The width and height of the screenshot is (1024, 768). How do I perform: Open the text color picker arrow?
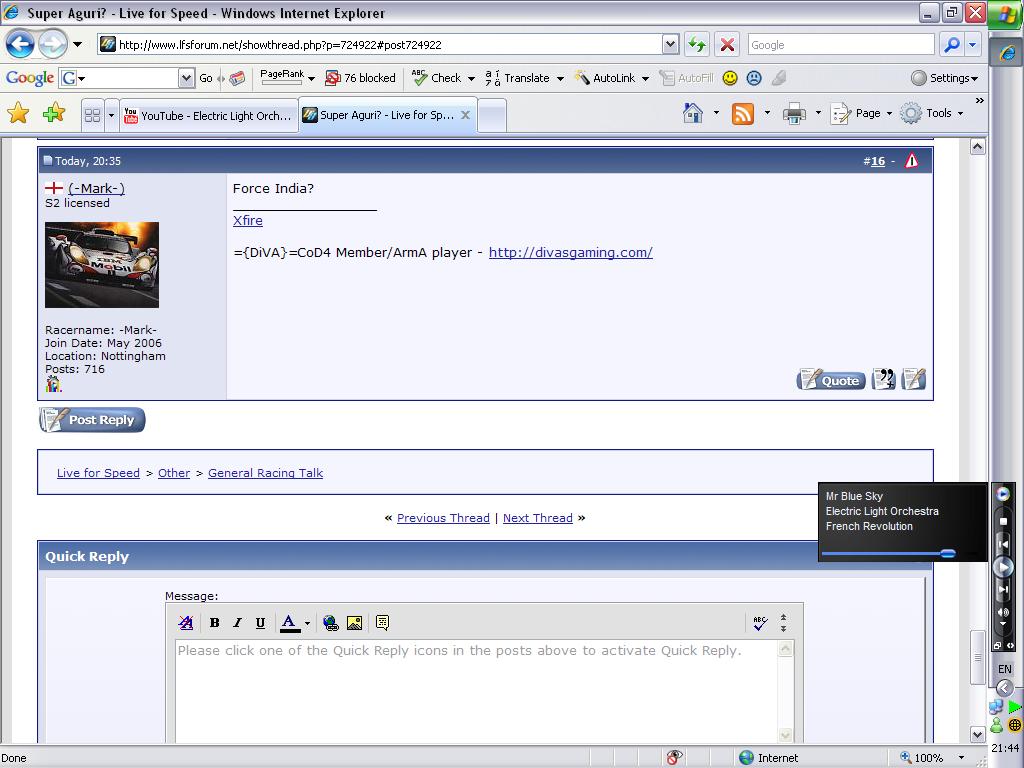307,623
